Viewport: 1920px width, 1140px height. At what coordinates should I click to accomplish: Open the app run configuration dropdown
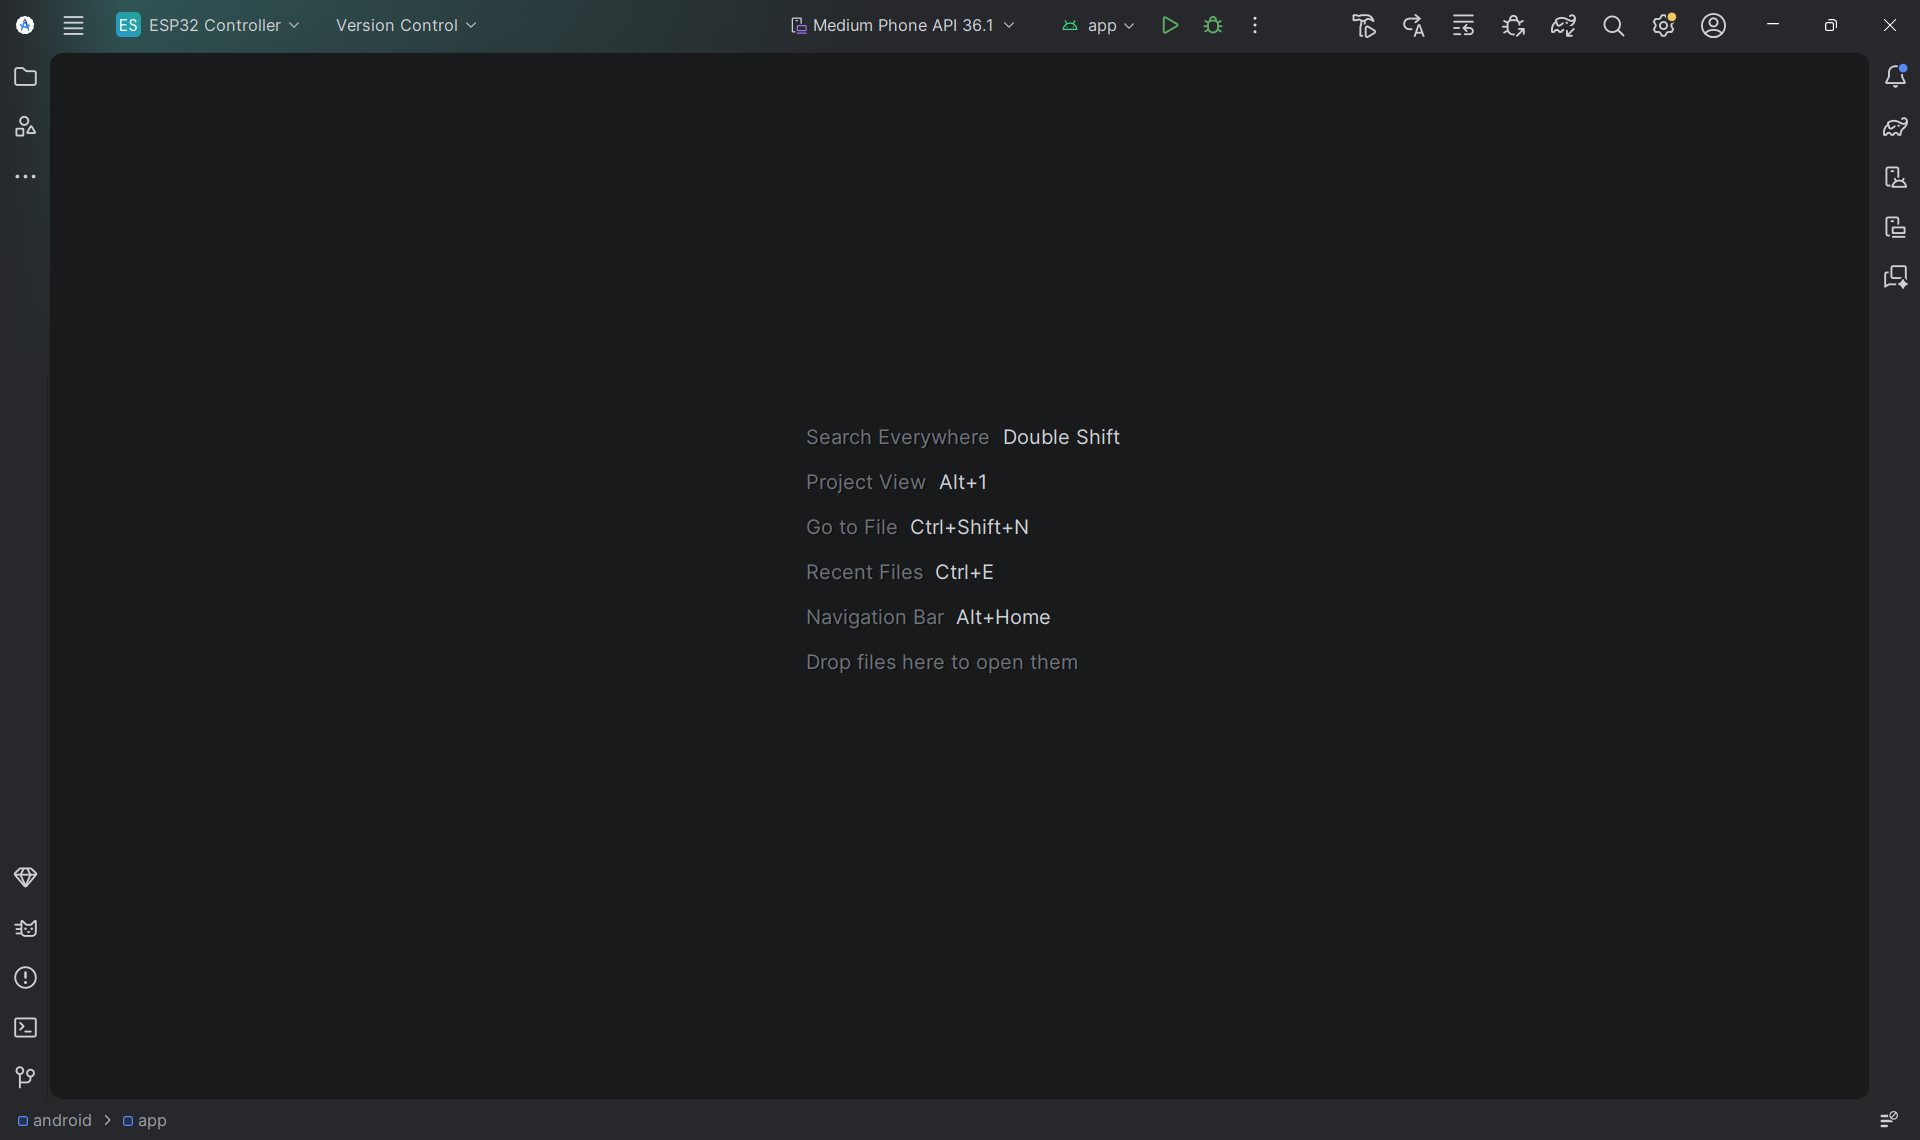(x=1098, y=25)
